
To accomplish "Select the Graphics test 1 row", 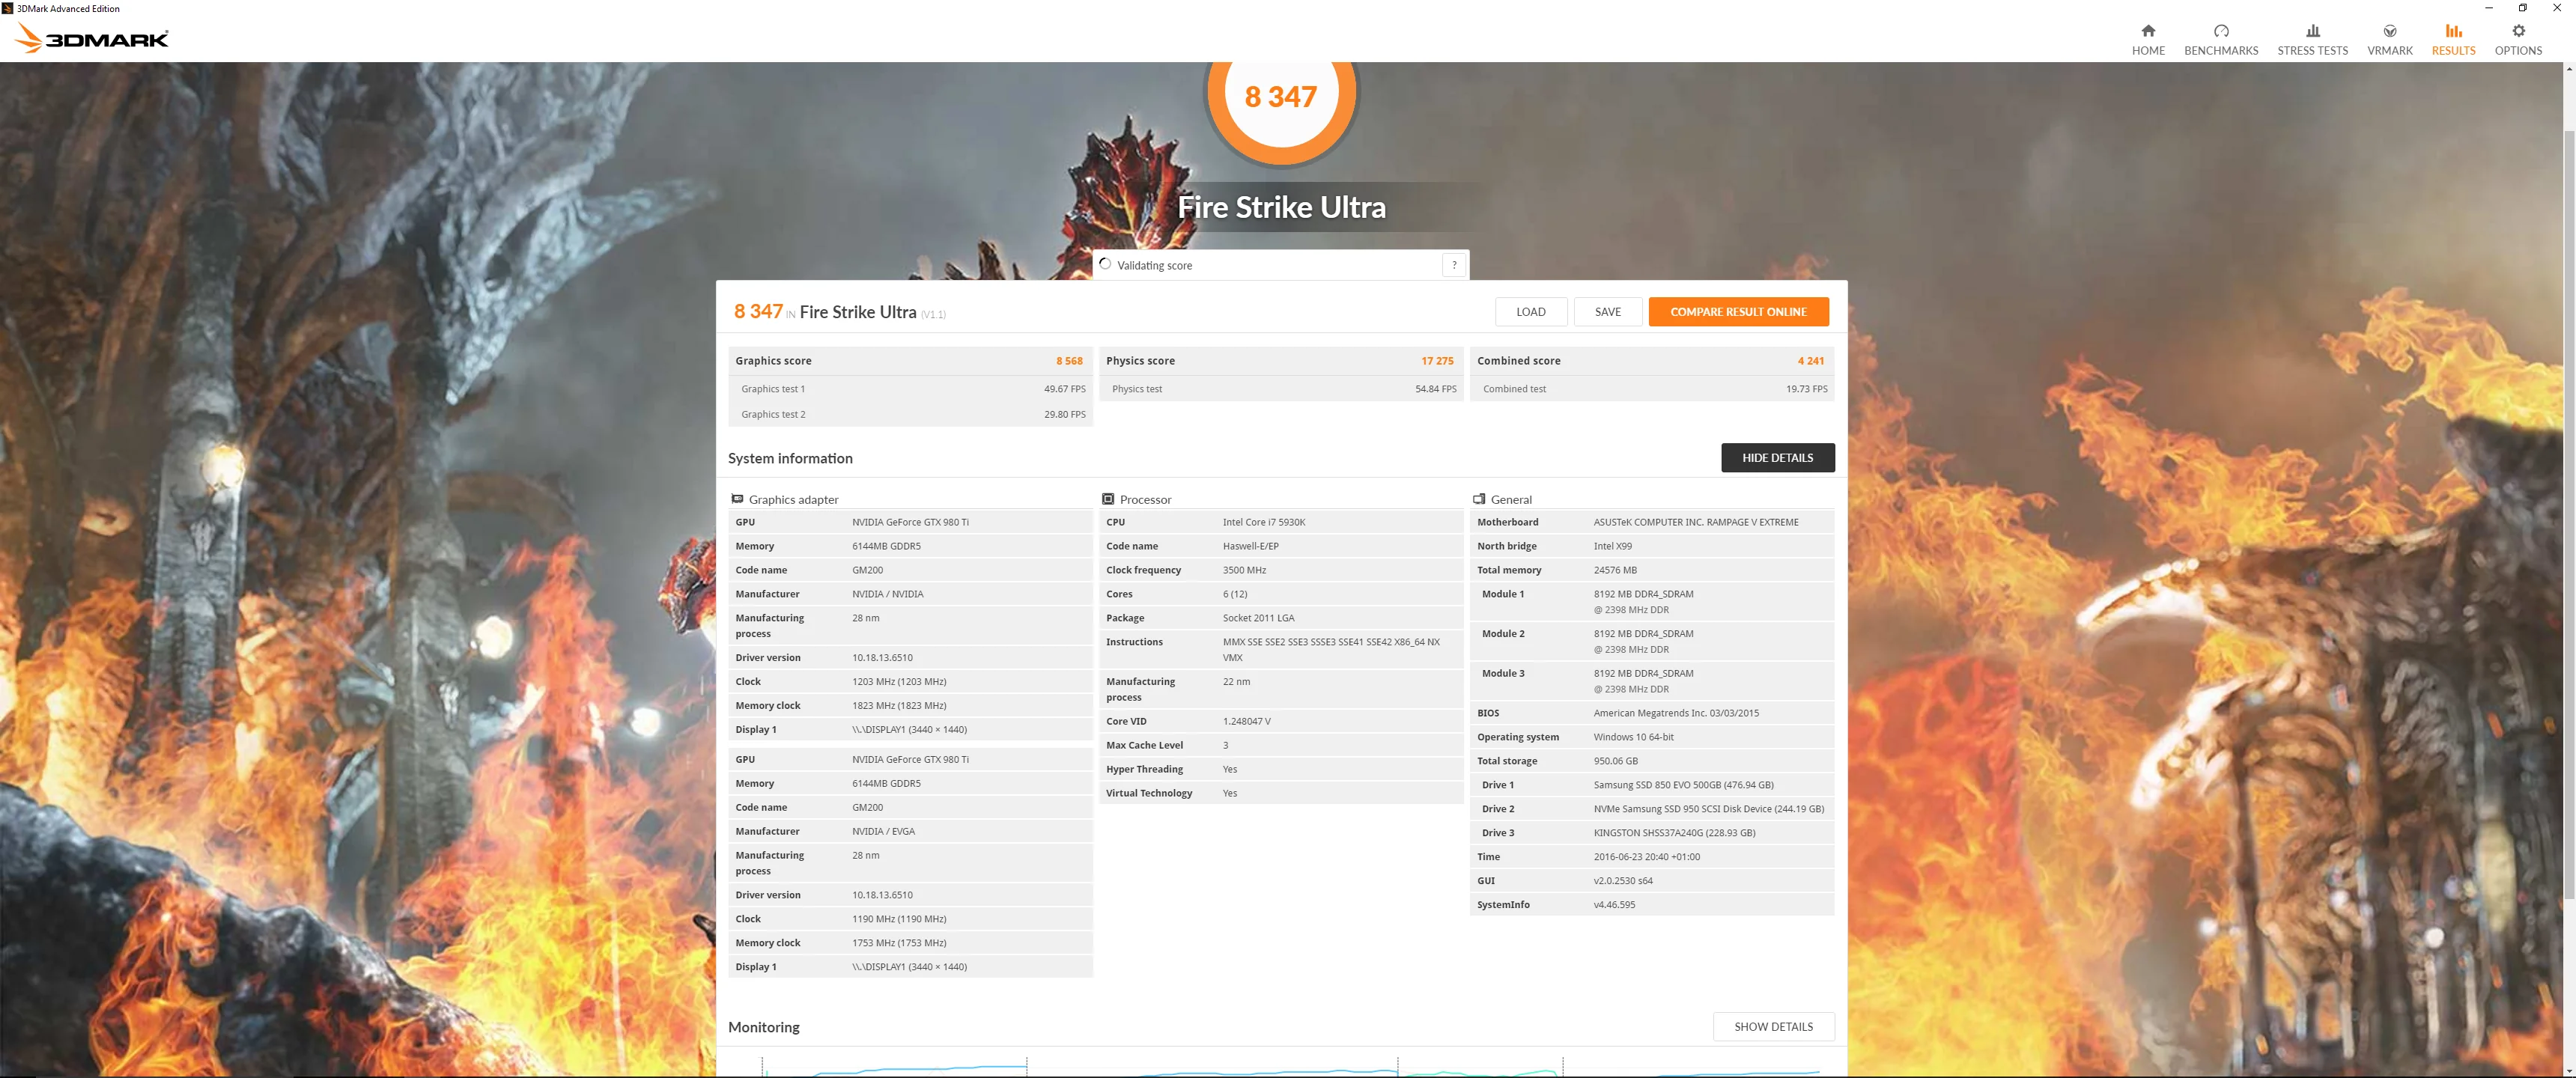I will (x=910, y=389).
